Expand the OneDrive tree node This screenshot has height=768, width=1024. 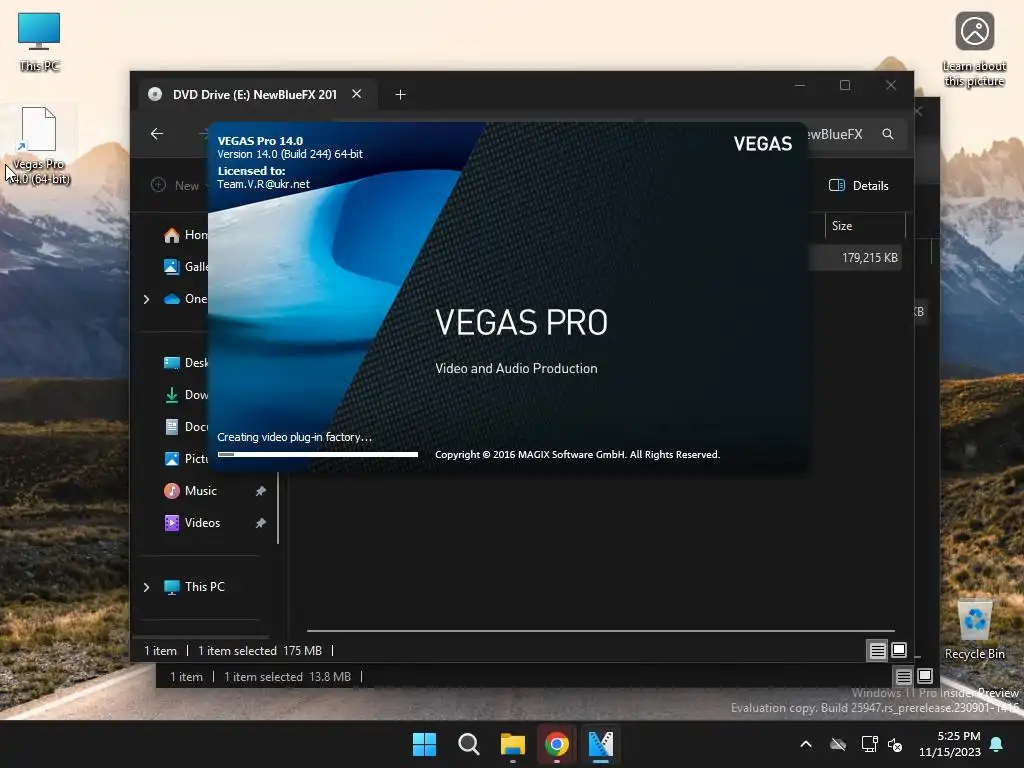tap(146, 299)
